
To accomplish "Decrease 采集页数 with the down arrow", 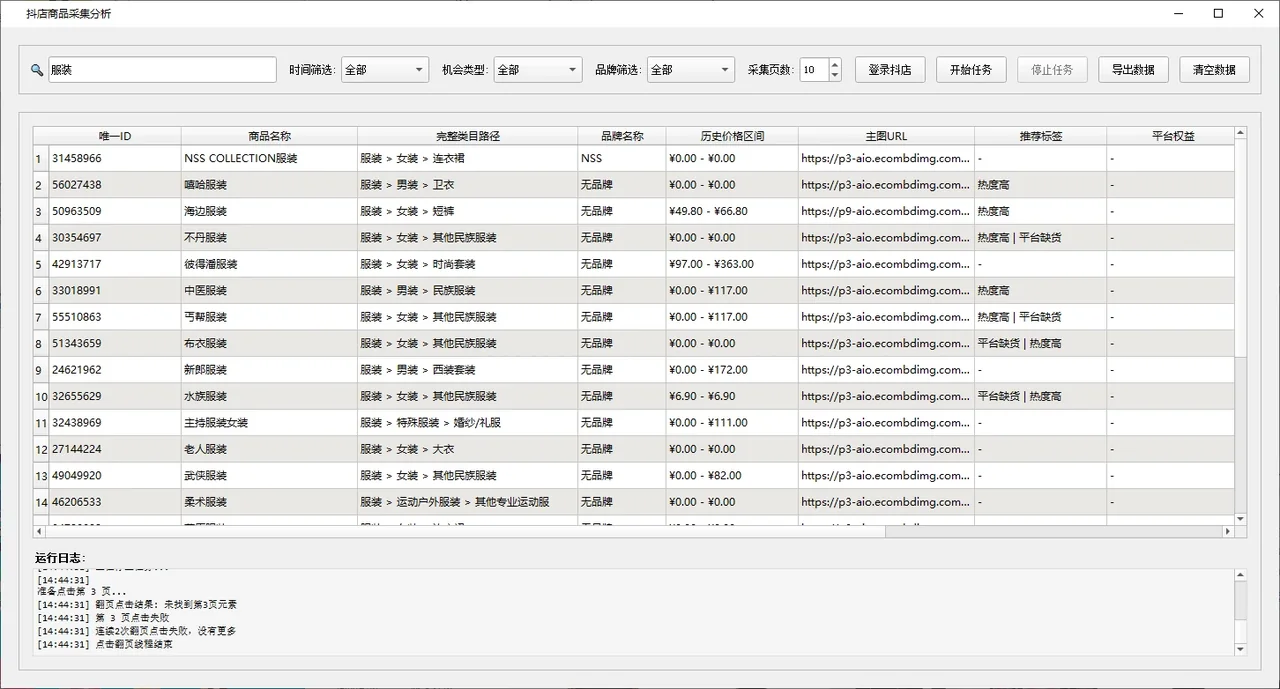I will 835,76.
